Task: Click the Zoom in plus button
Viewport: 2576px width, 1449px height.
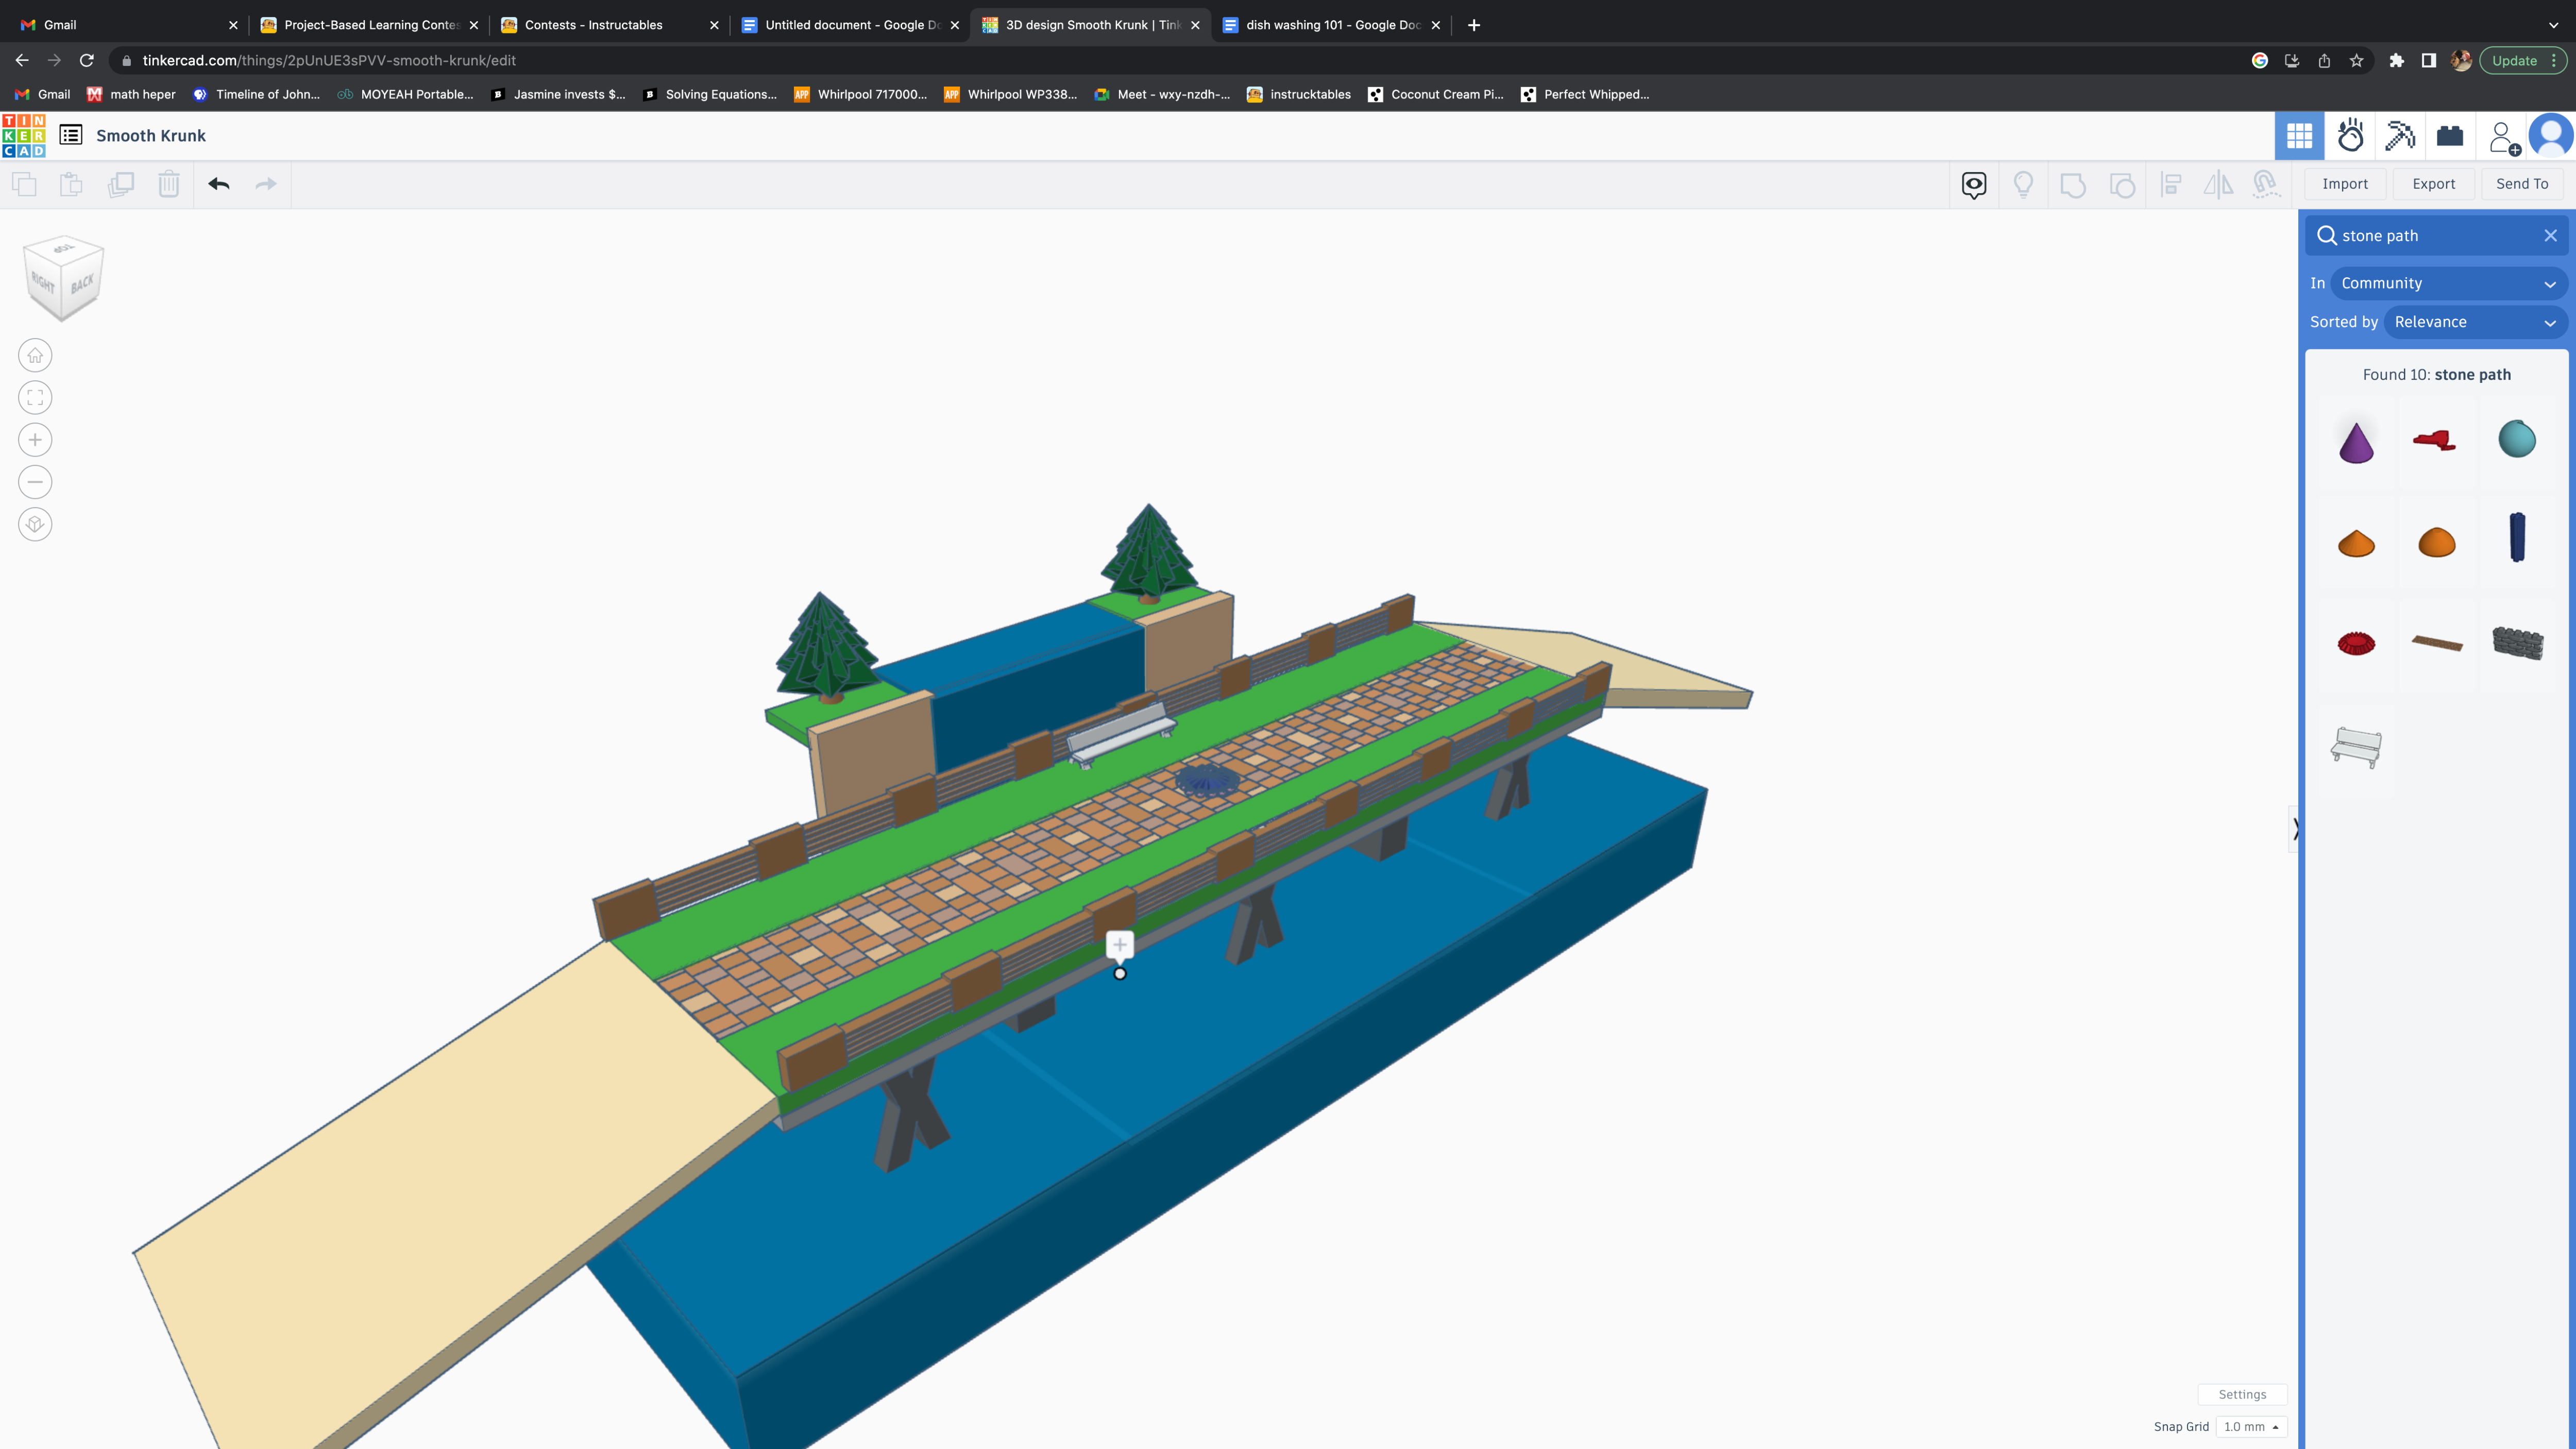Action: pyautogui.click(x=35, y=440)
